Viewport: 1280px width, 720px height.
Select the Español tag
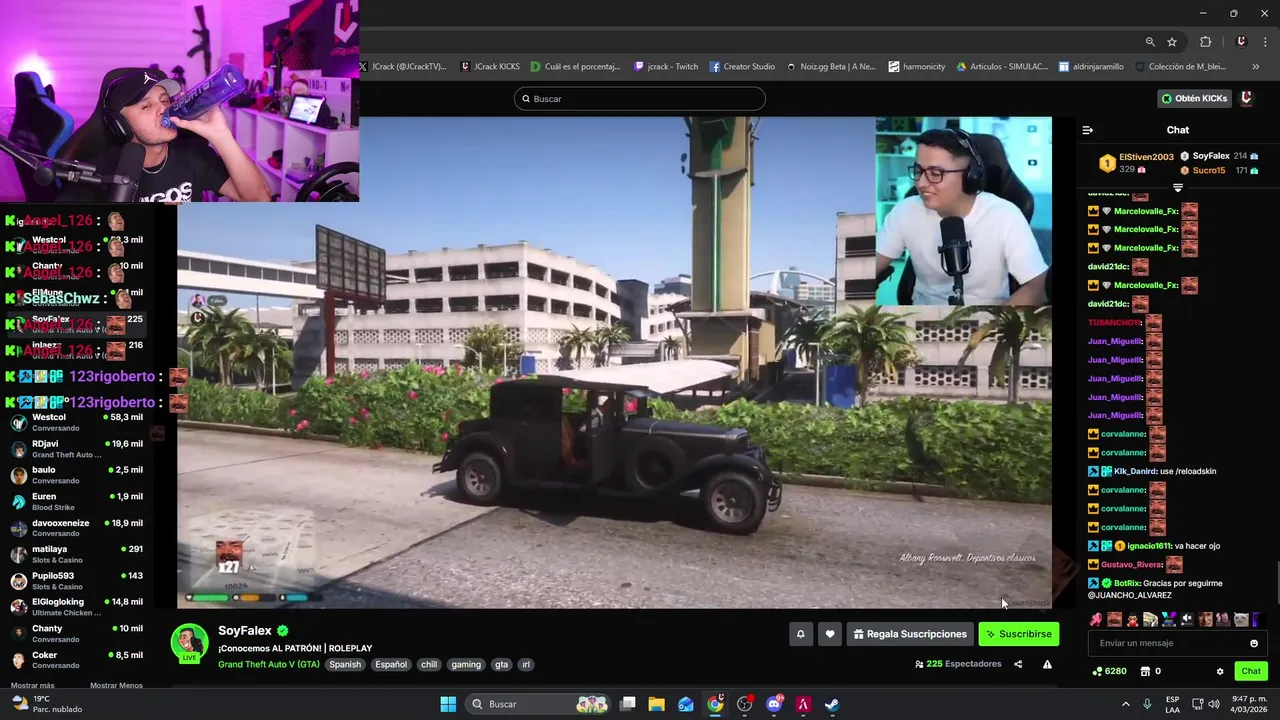coord(391,664)
